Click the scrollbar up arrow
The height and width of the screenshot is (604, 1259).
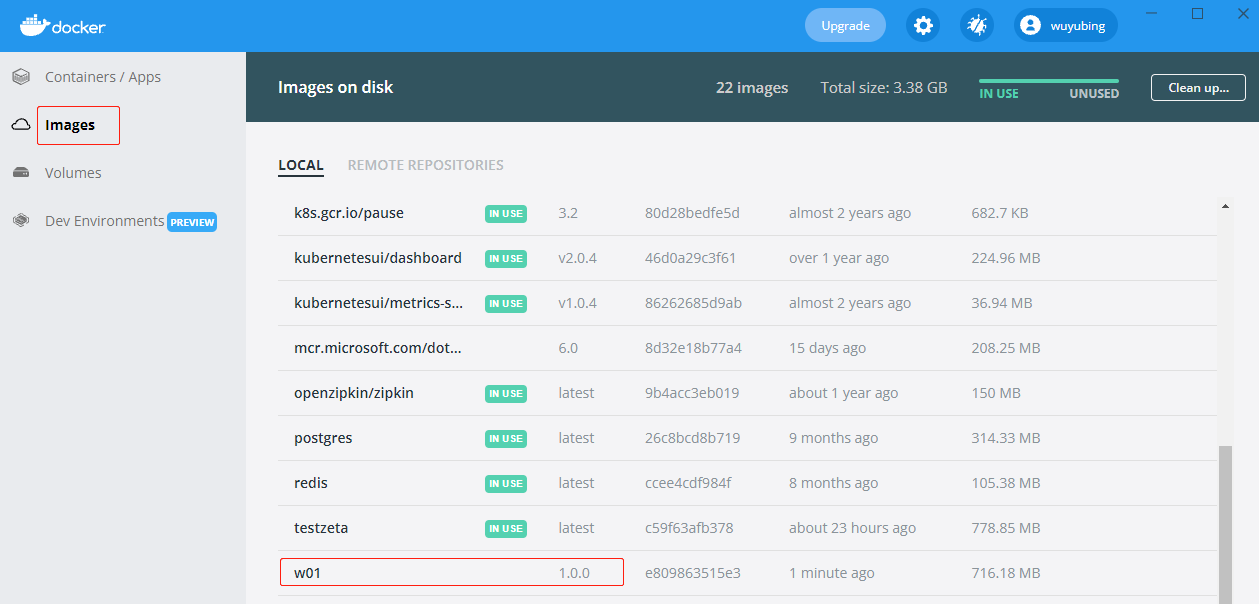pos(1225,206)
